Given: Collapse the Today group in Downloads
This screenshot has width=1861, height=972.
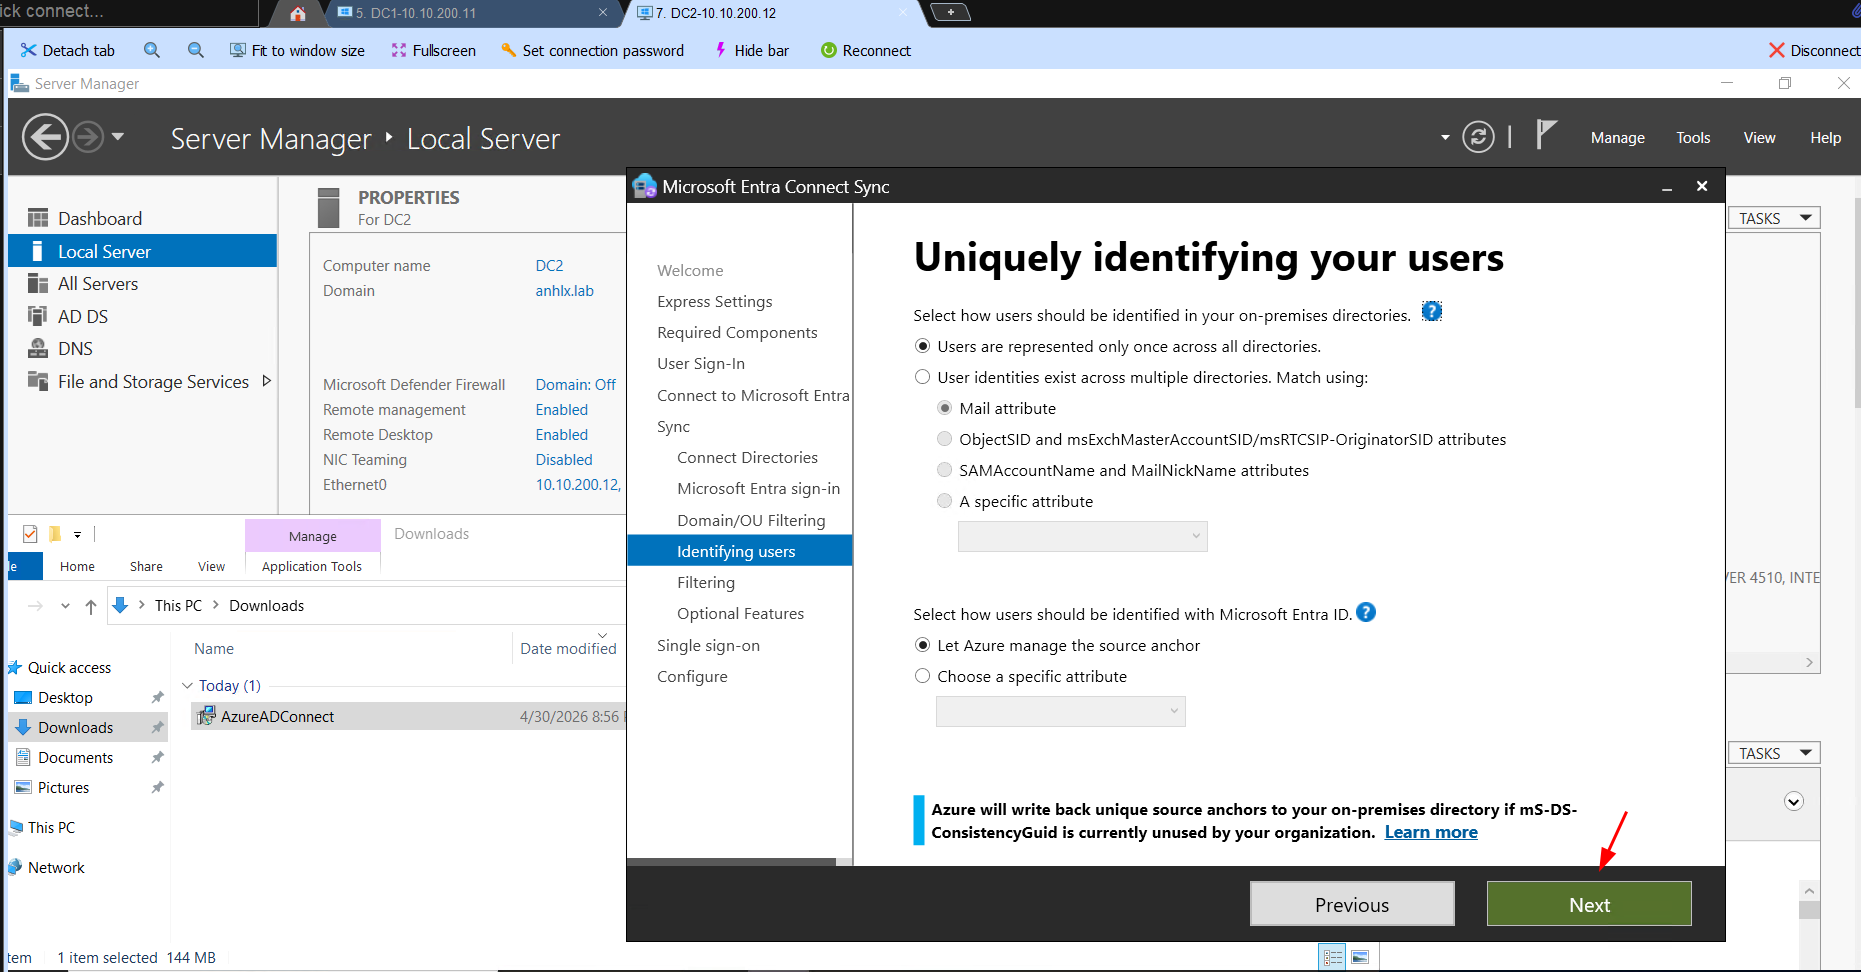Looking at the screenshot, I should tap(187, 686).
